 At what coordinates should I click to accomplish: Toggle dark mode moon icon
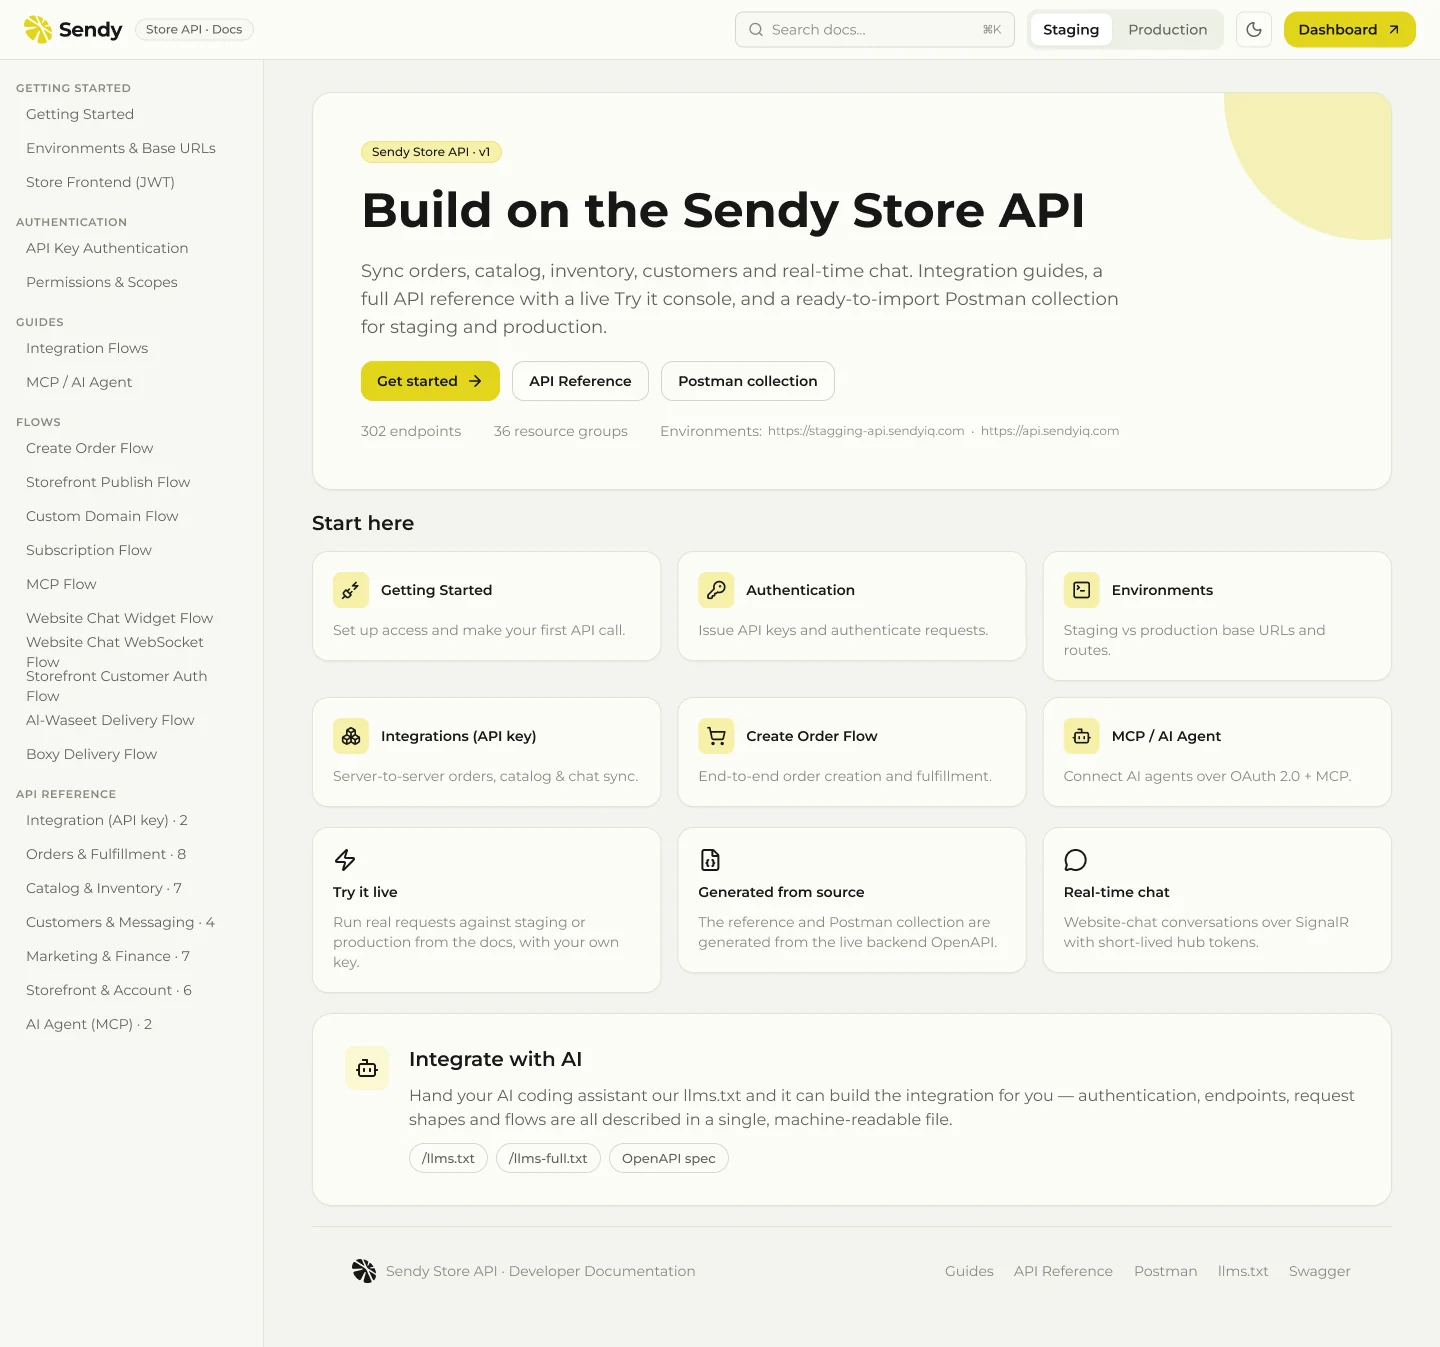1254,29
